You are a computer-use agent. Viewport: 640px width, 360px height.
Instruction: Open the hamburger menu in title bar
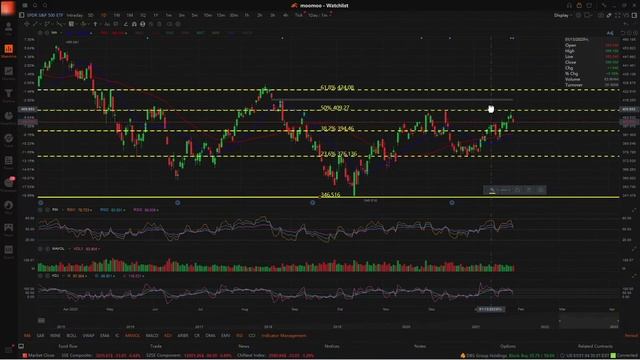25,5
